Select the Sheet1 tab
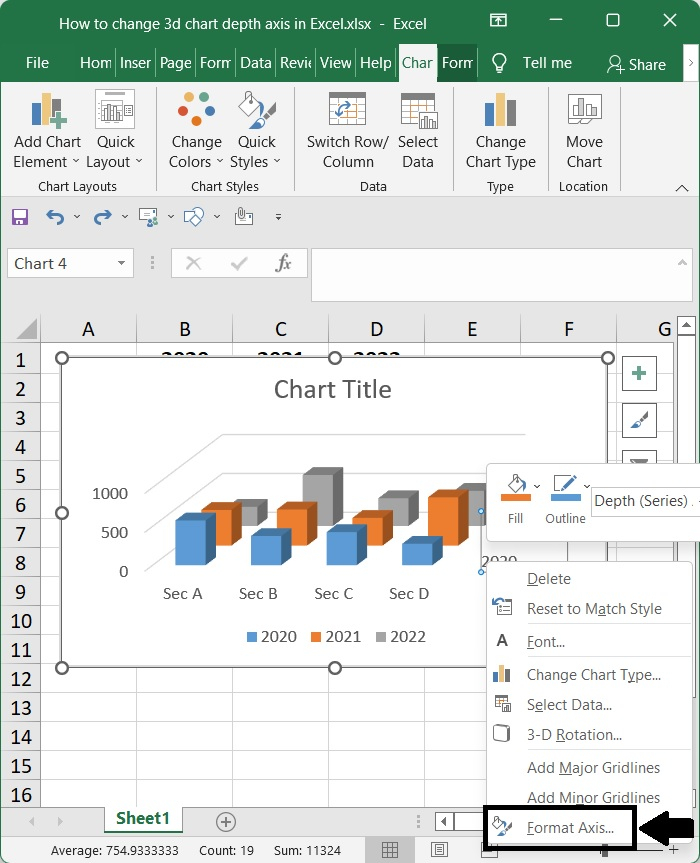This screenshot has height=863, width=700. (x=143, y=818)
